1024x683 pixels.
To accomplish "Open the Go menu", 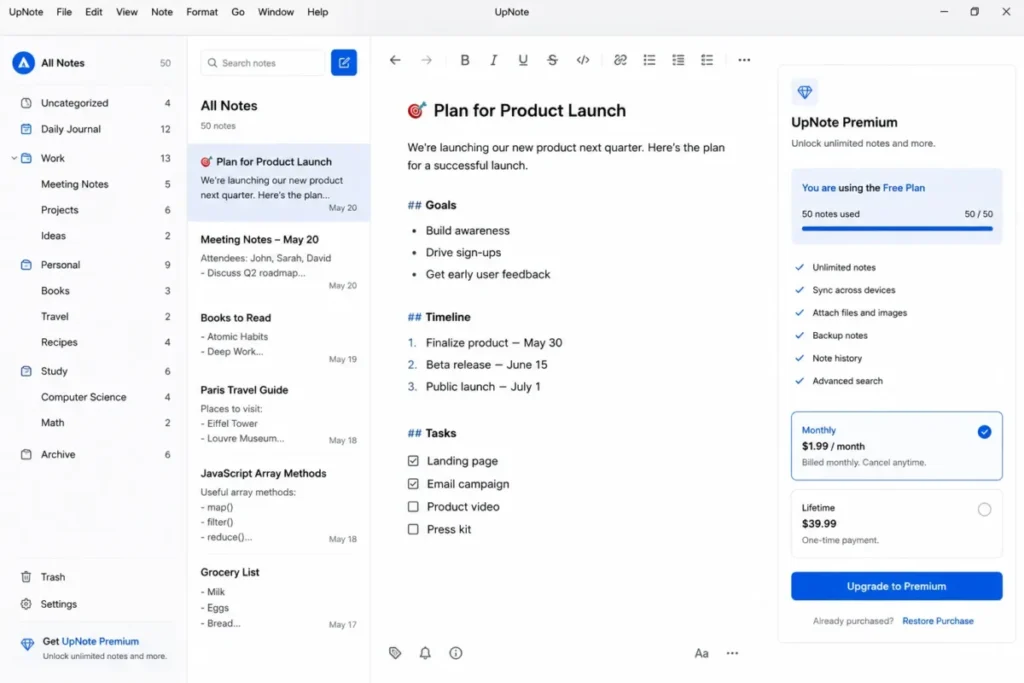I will (x=238, y=12).
